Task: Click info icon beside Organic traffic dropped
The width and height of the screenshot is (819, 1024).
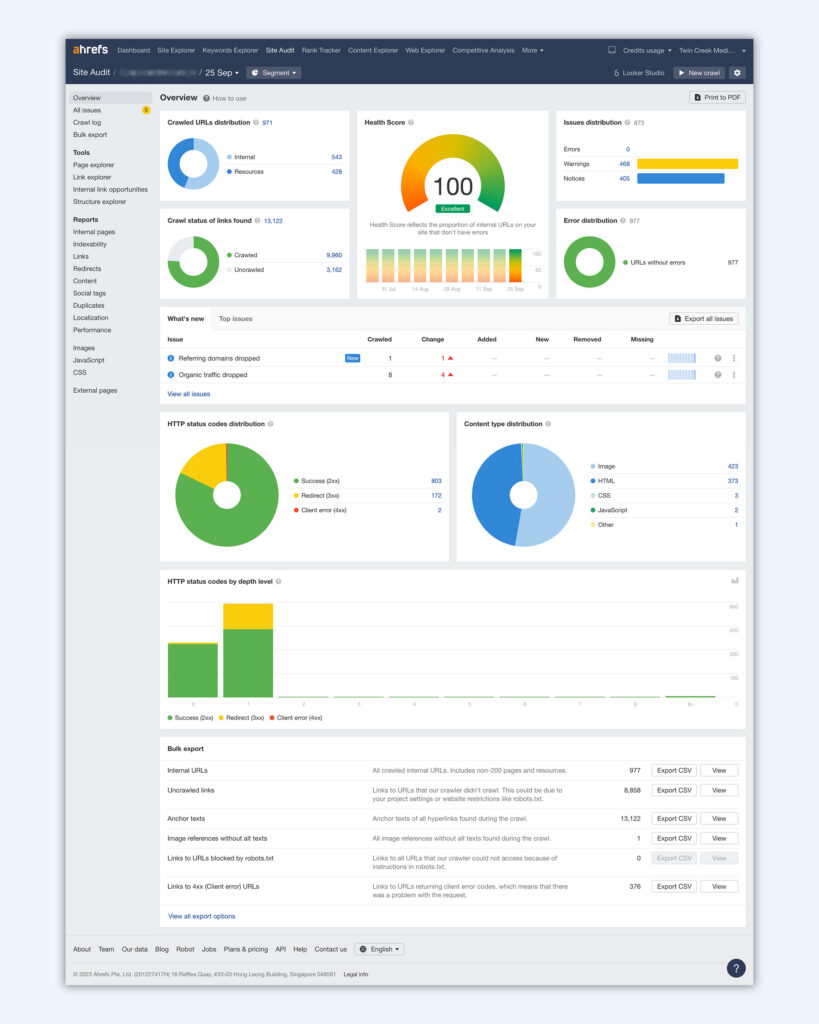Action: (171, 375)
